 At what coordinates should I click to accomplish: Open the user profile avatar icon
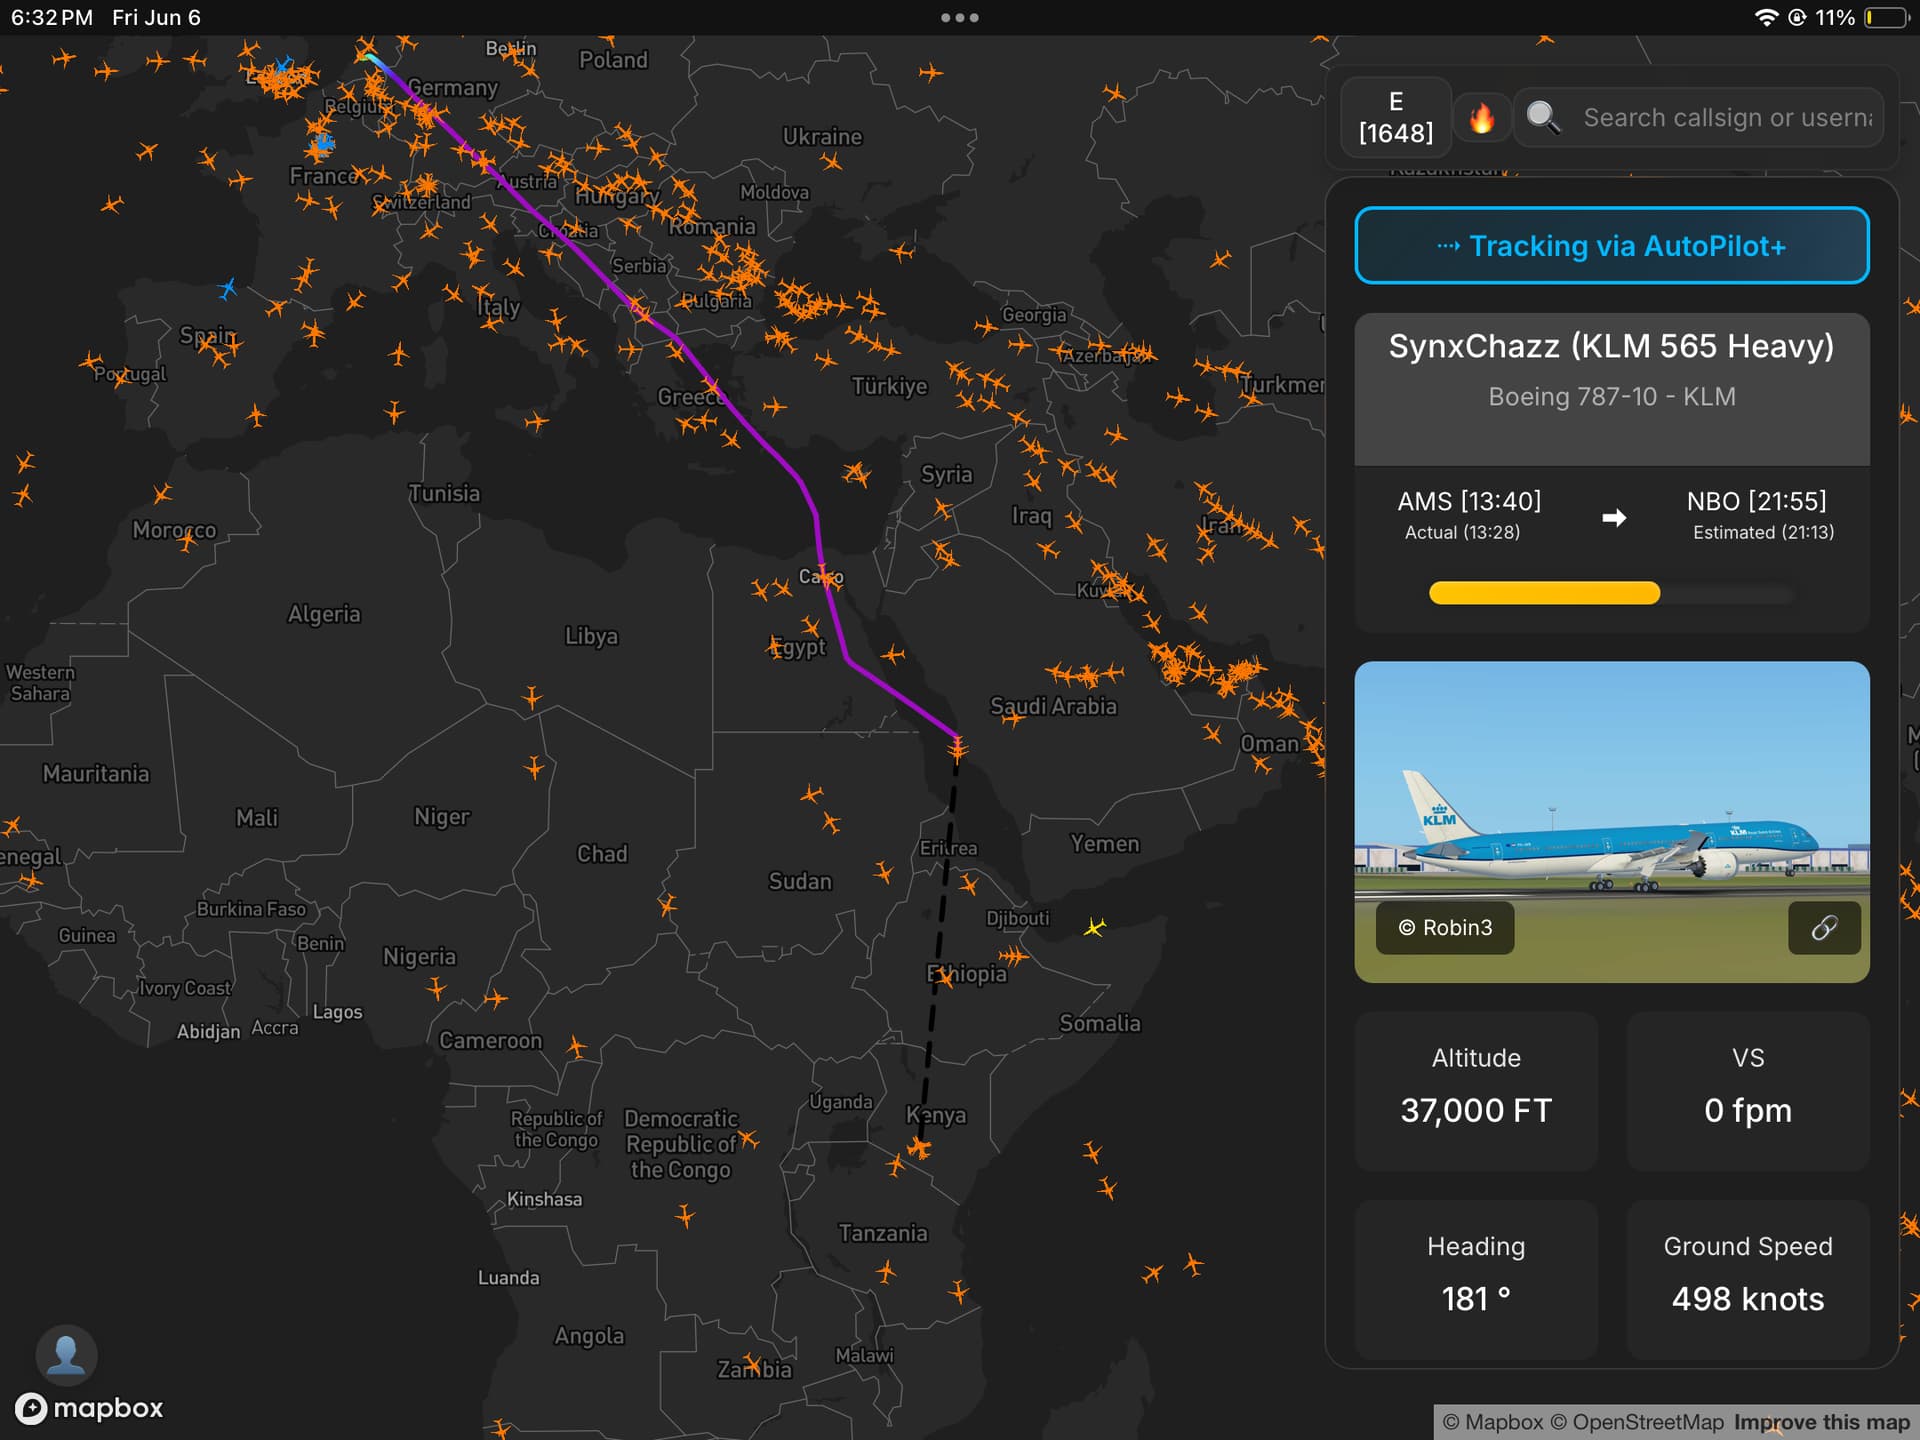tap(66, 1355)
